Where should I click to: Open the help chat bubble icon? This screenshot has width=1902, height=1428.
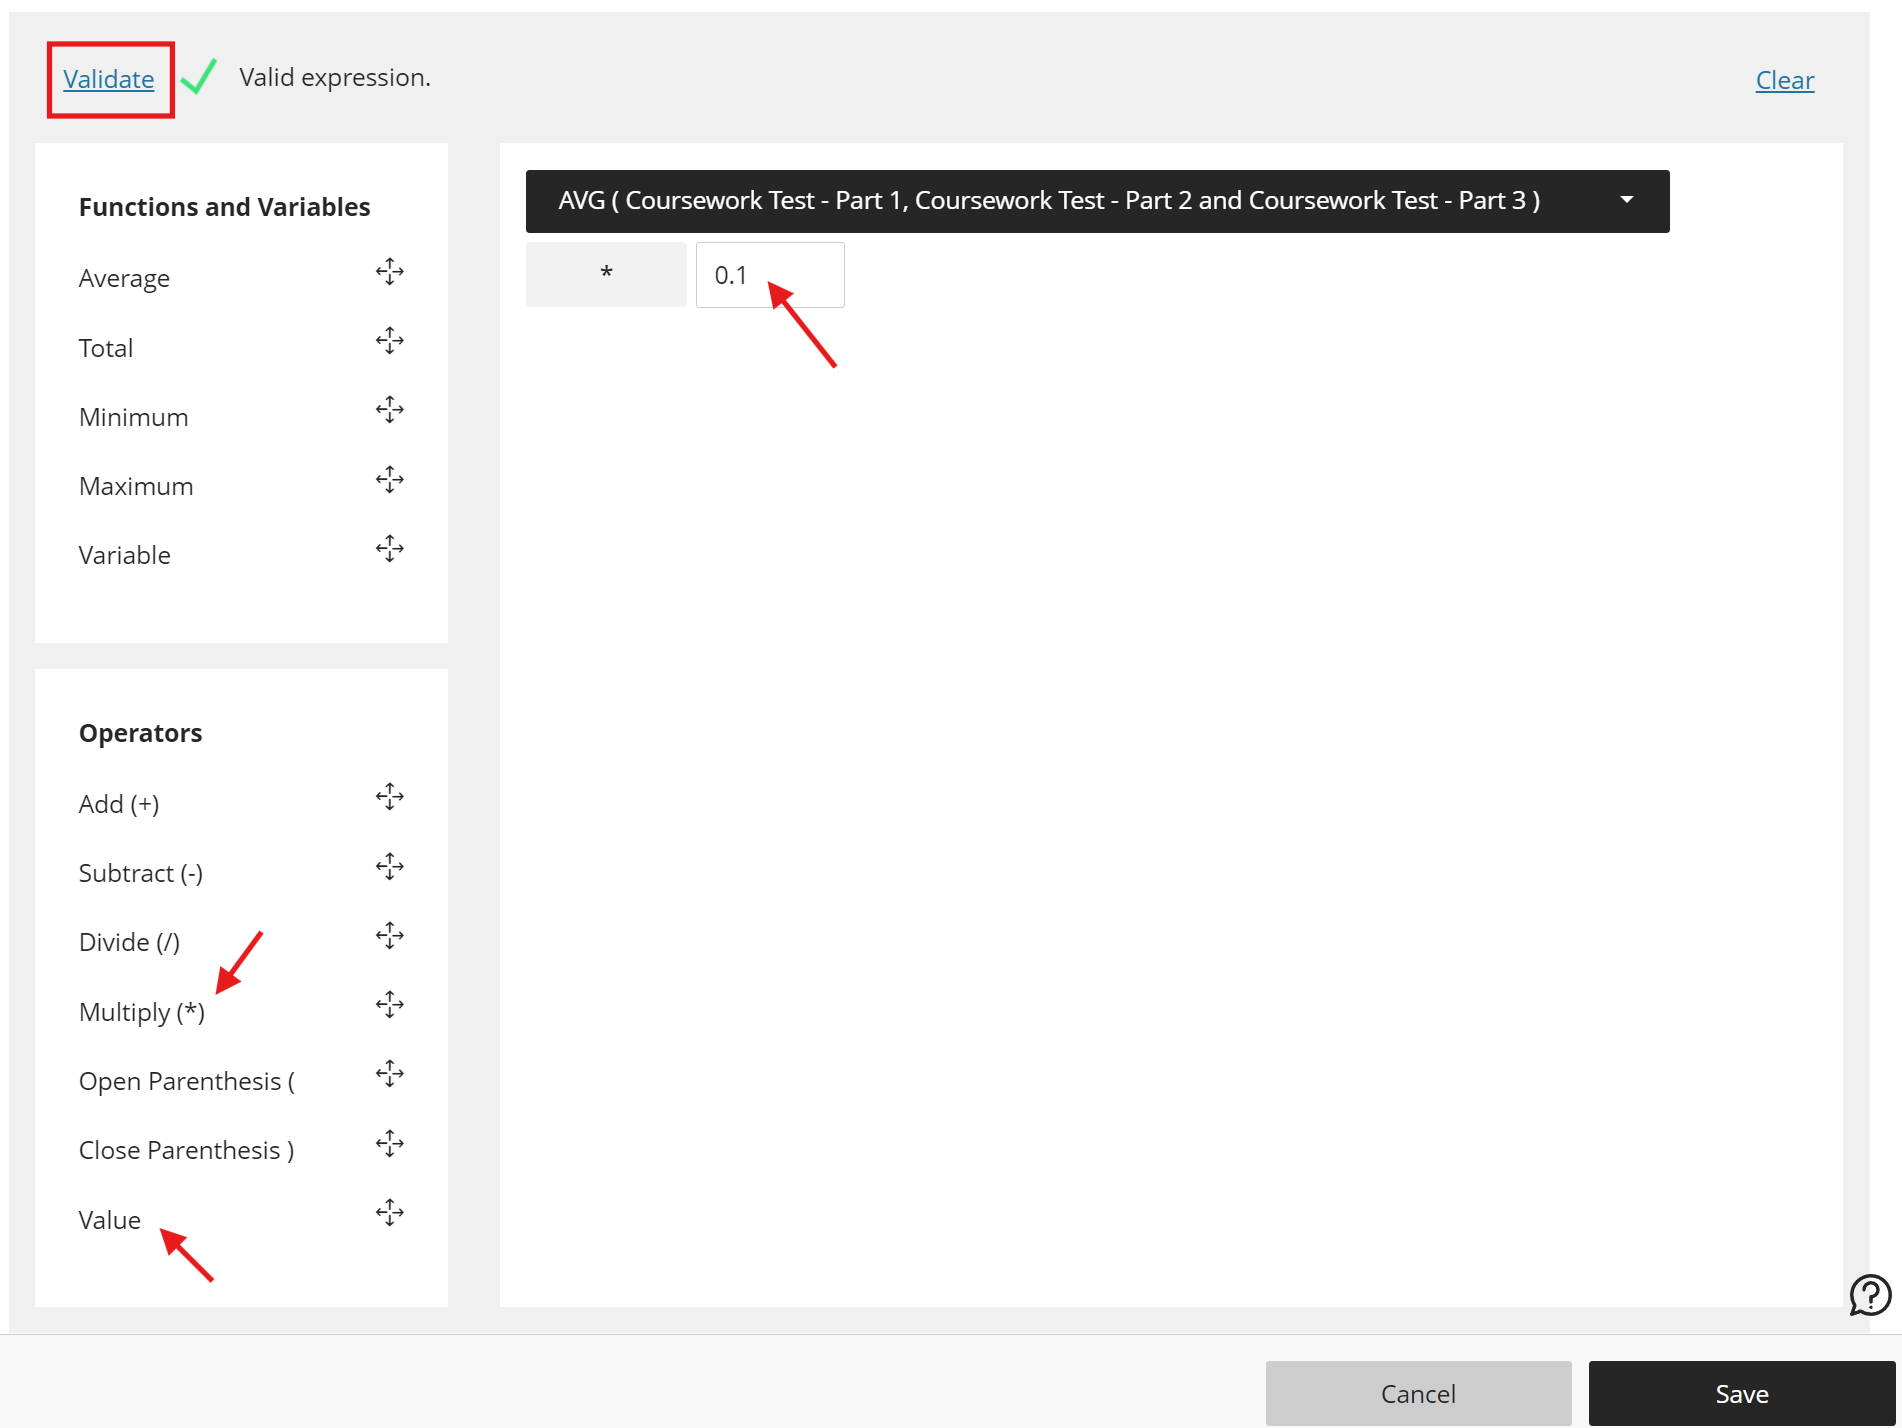coord(1870,1295)
